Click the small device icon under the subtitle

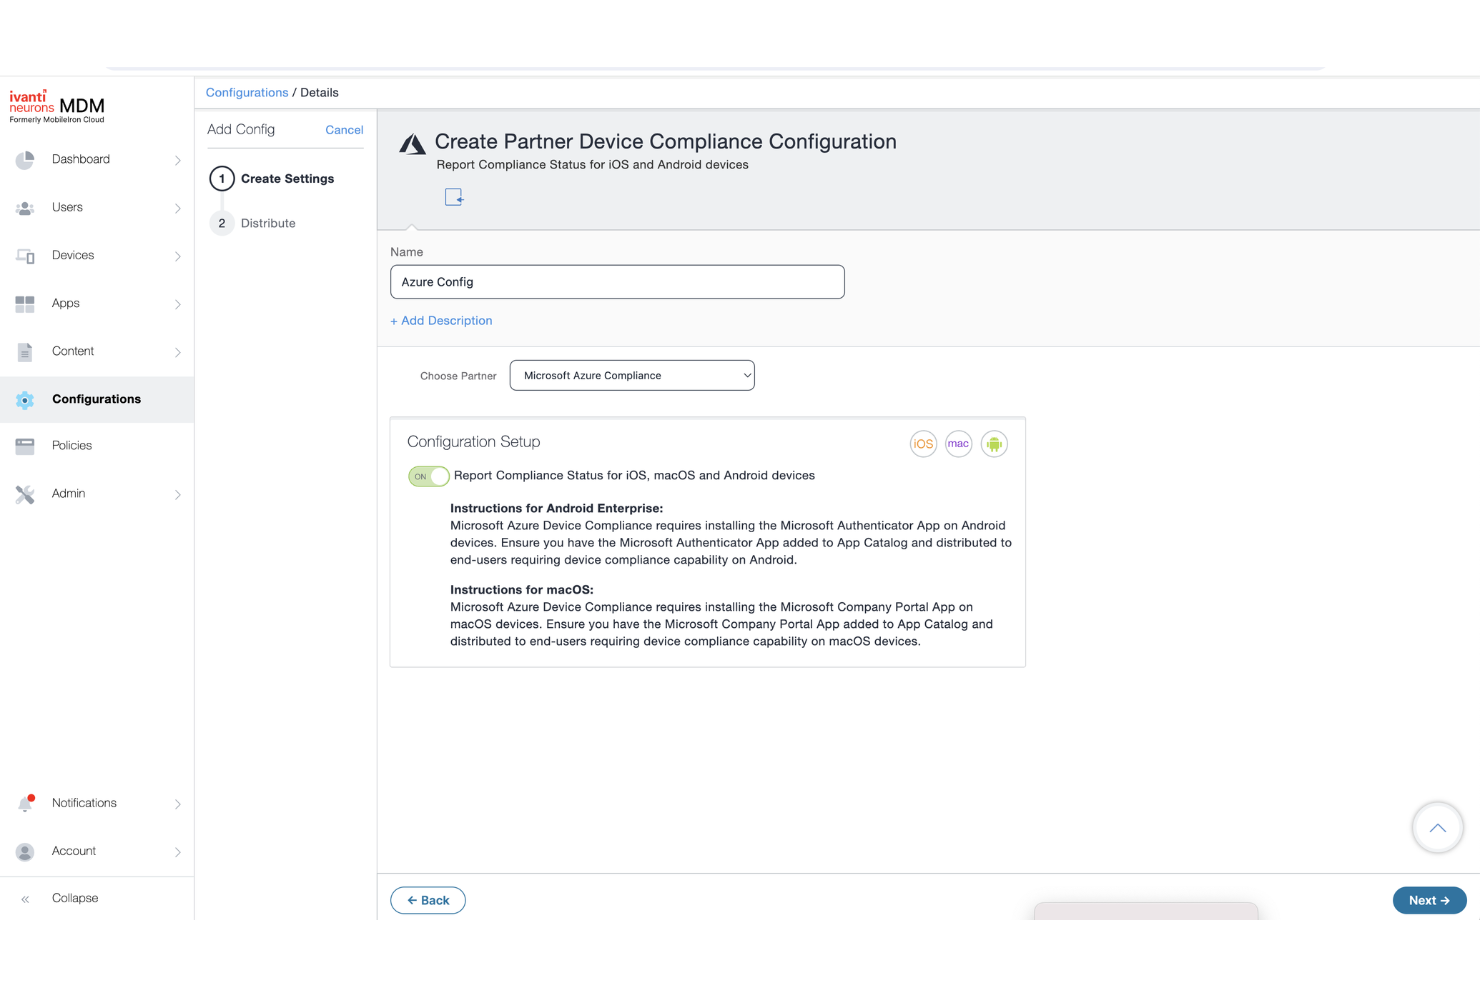click(x=454, y=197)
